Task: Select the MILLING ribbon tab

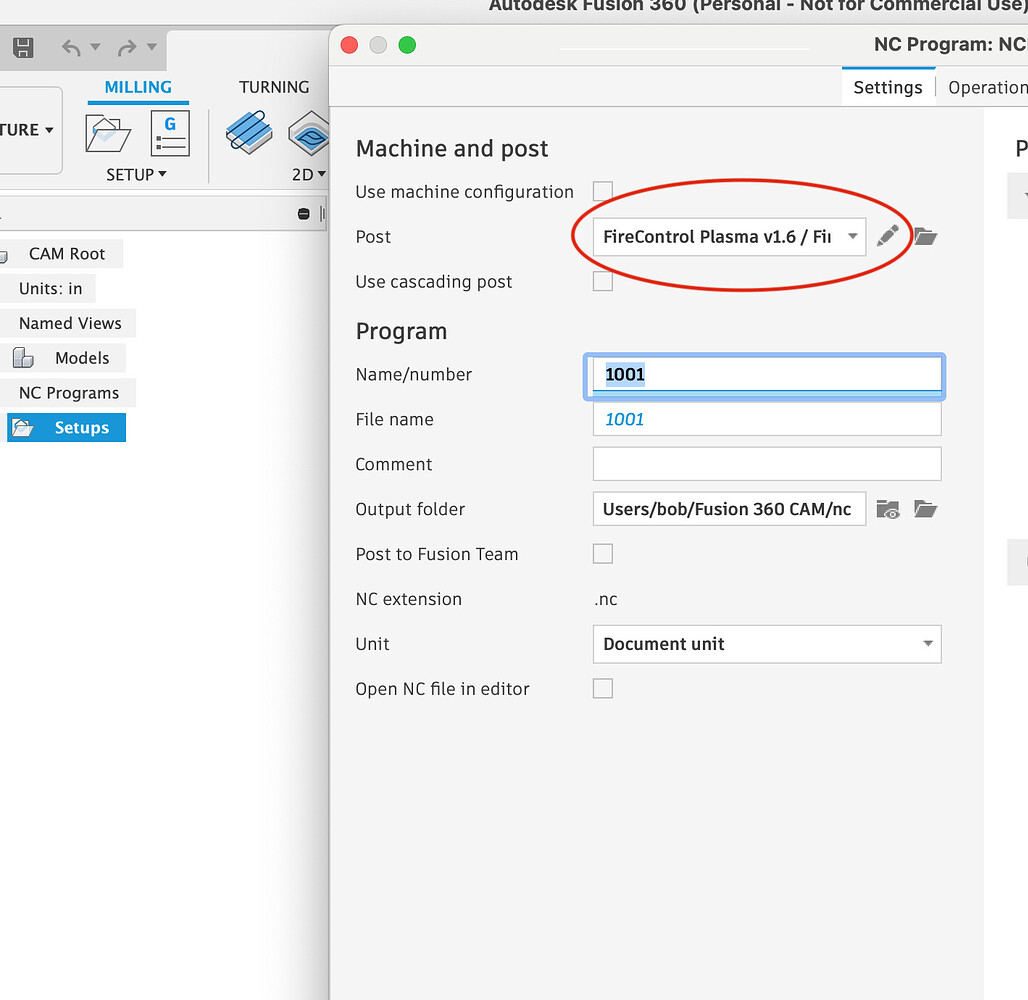Action: click(138, 87)
